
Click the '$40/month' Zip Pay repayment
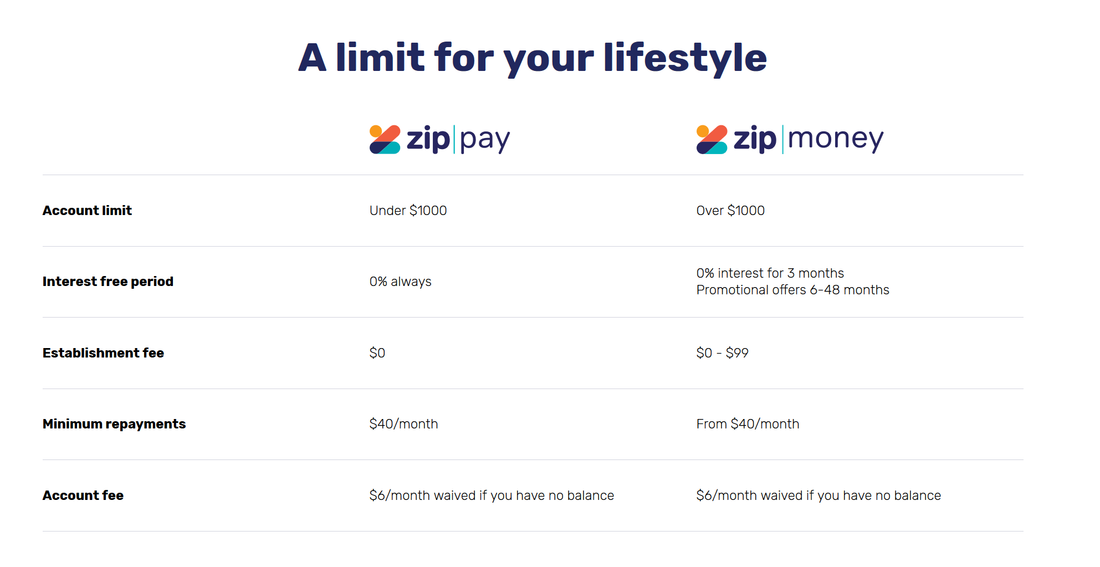pos(403,424)
